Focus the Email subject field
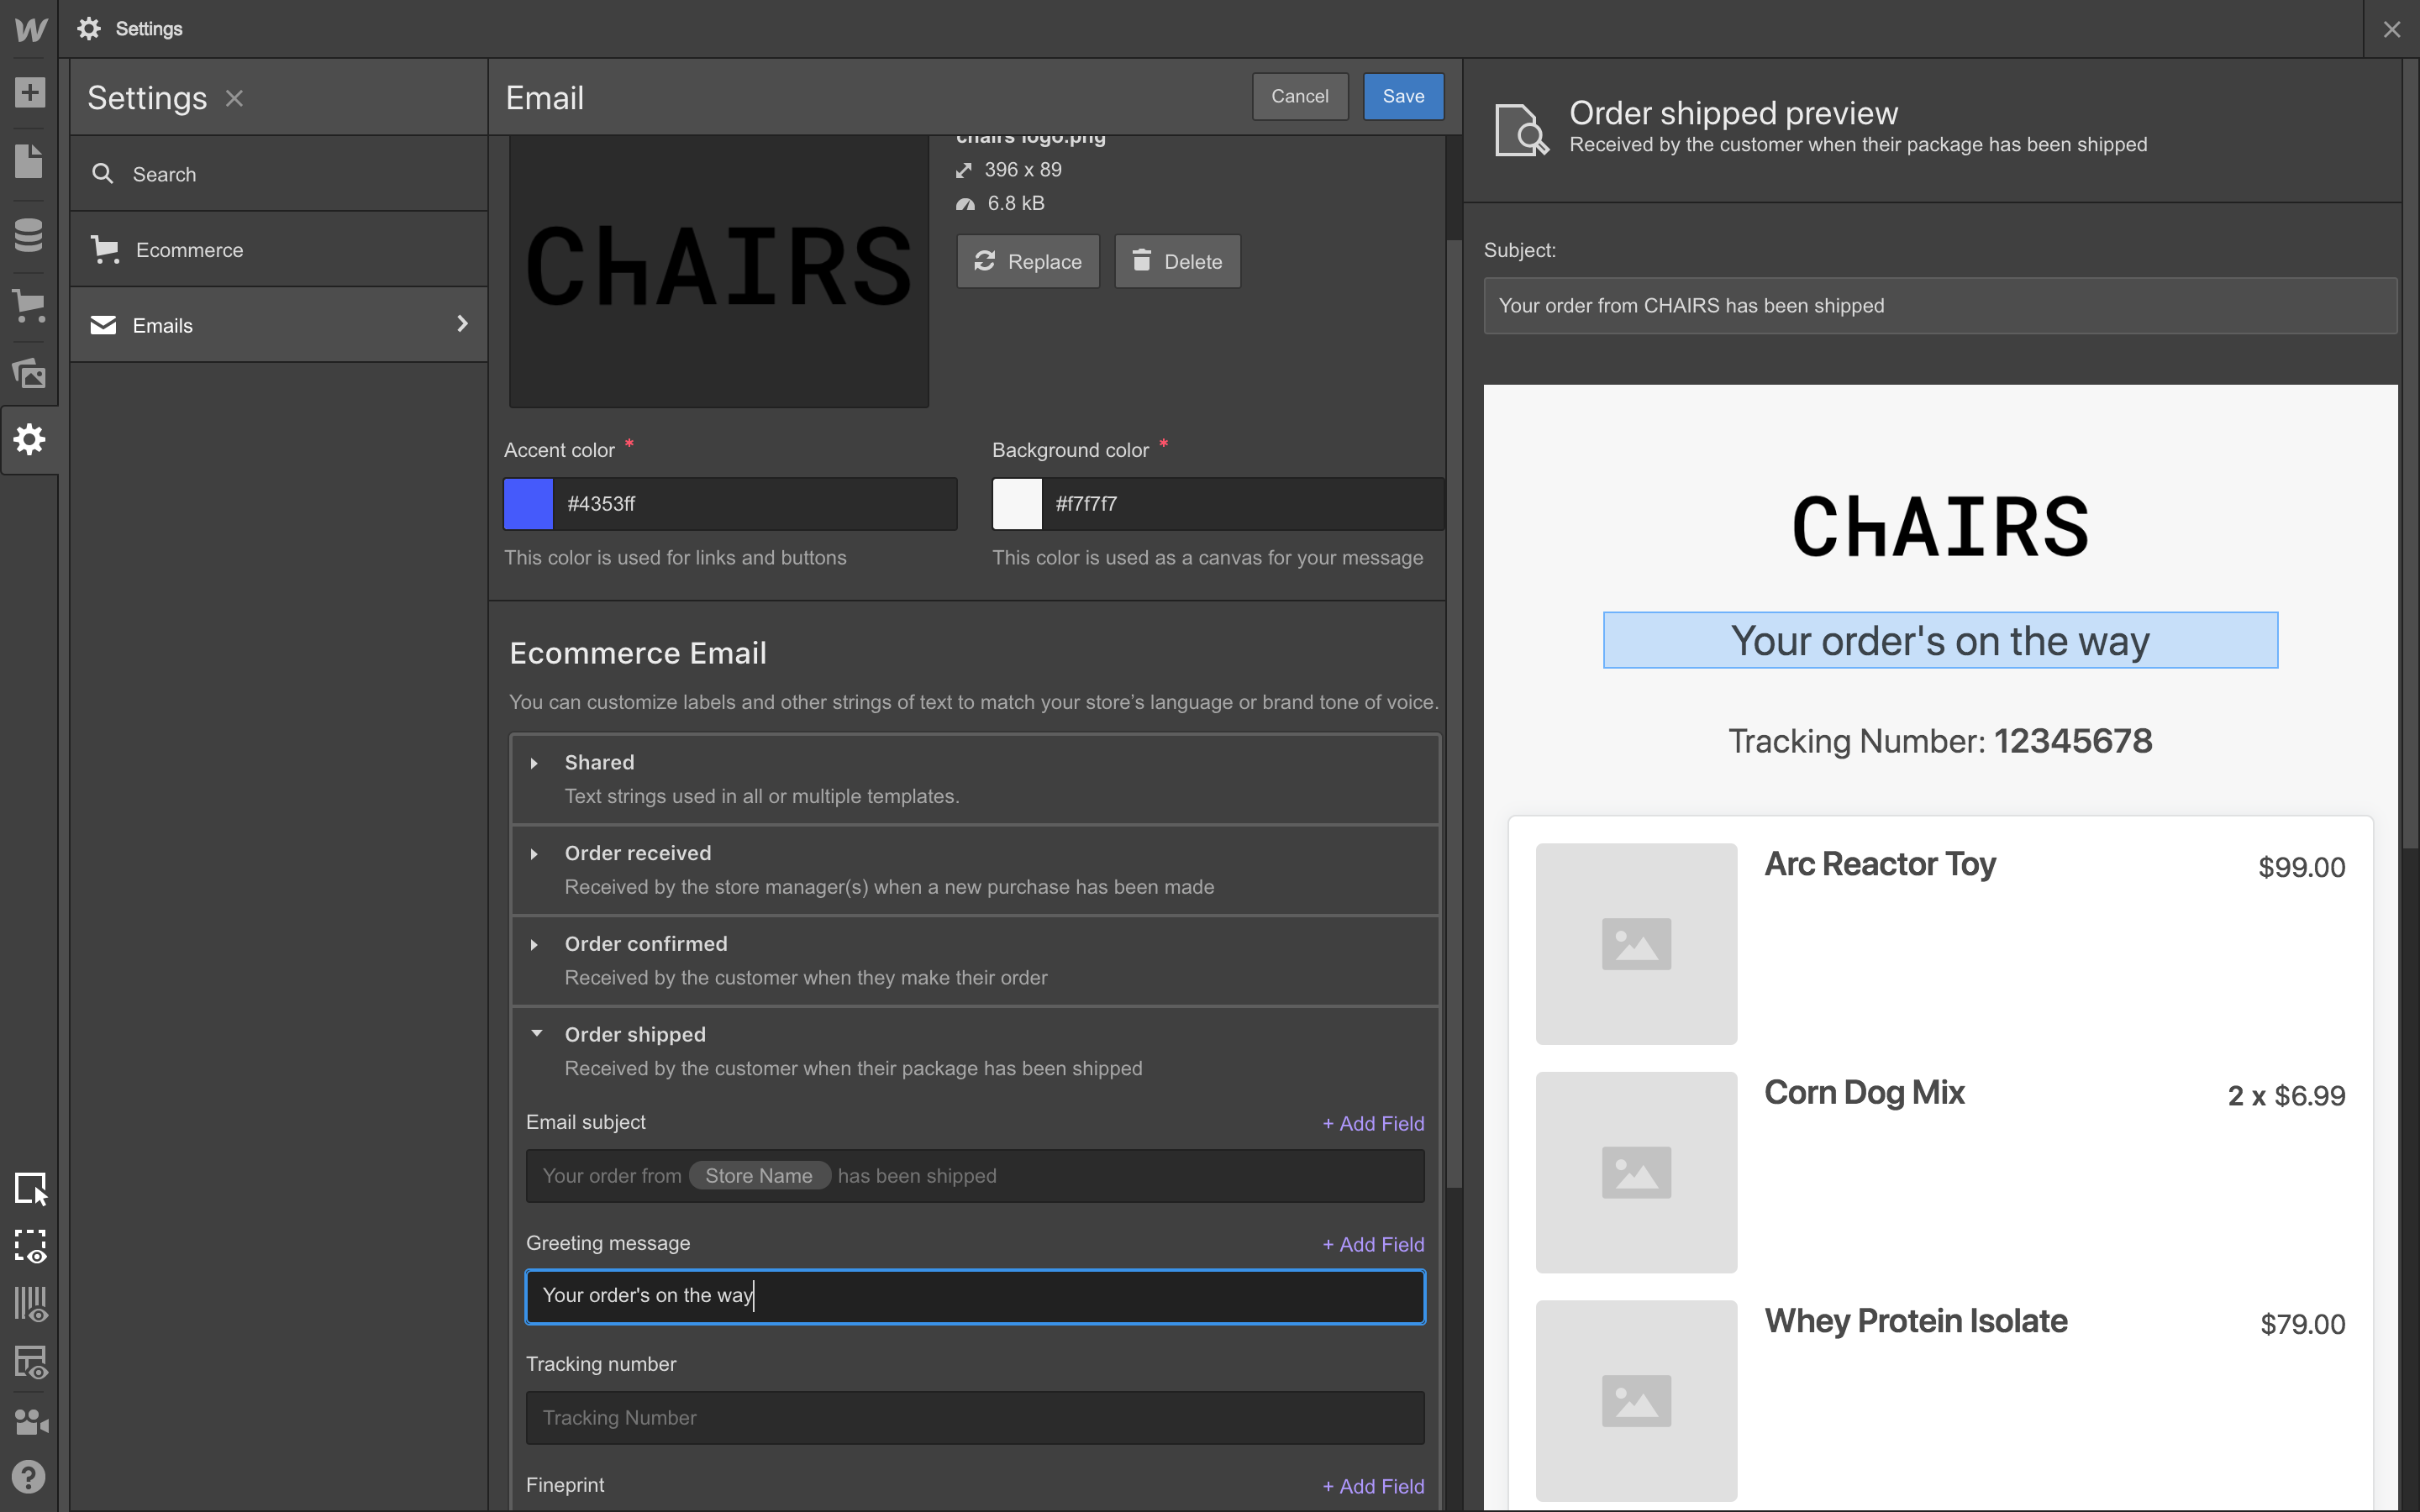The width and height of the screenshot is (2420, 1512). [x=975, y=1176]
